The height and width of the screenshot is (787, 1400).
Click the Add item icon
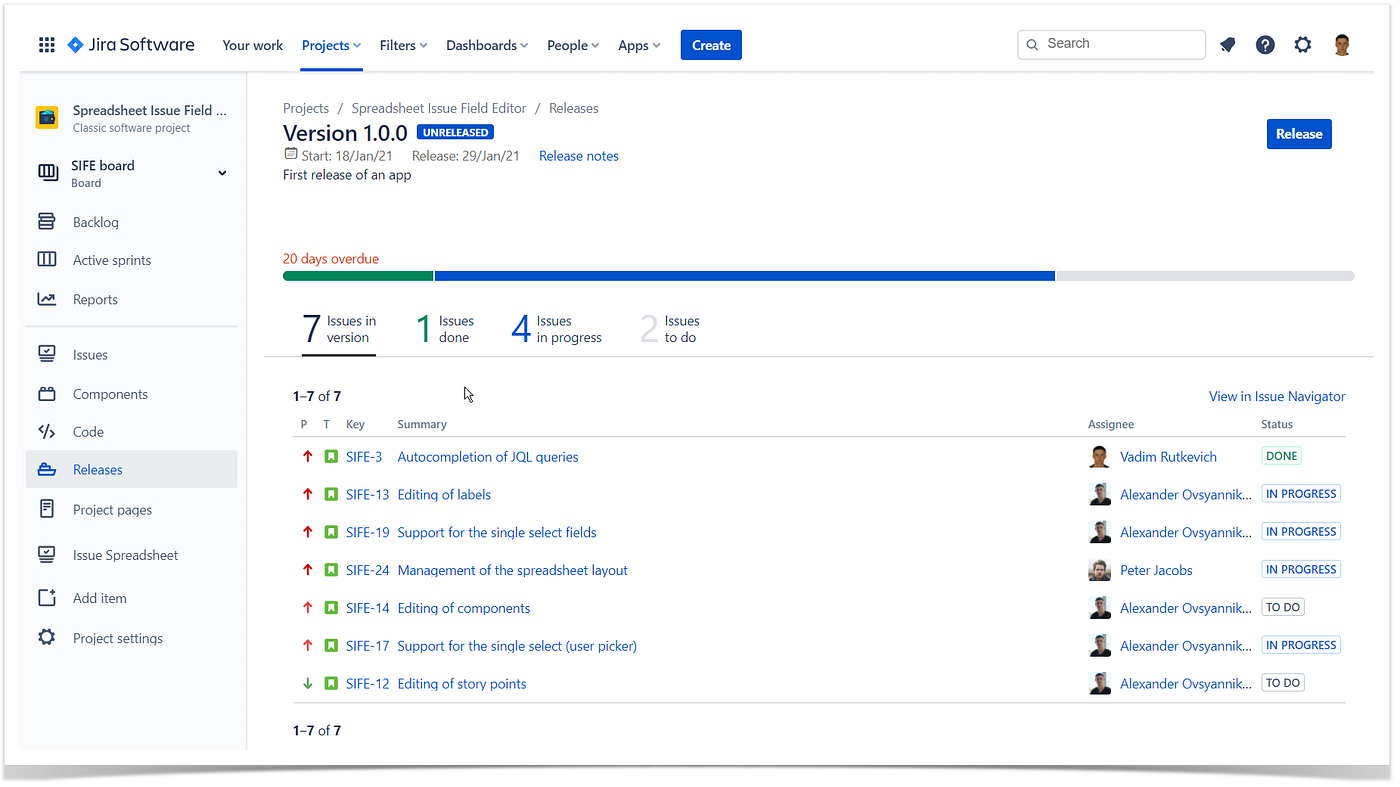click(47, 598)
